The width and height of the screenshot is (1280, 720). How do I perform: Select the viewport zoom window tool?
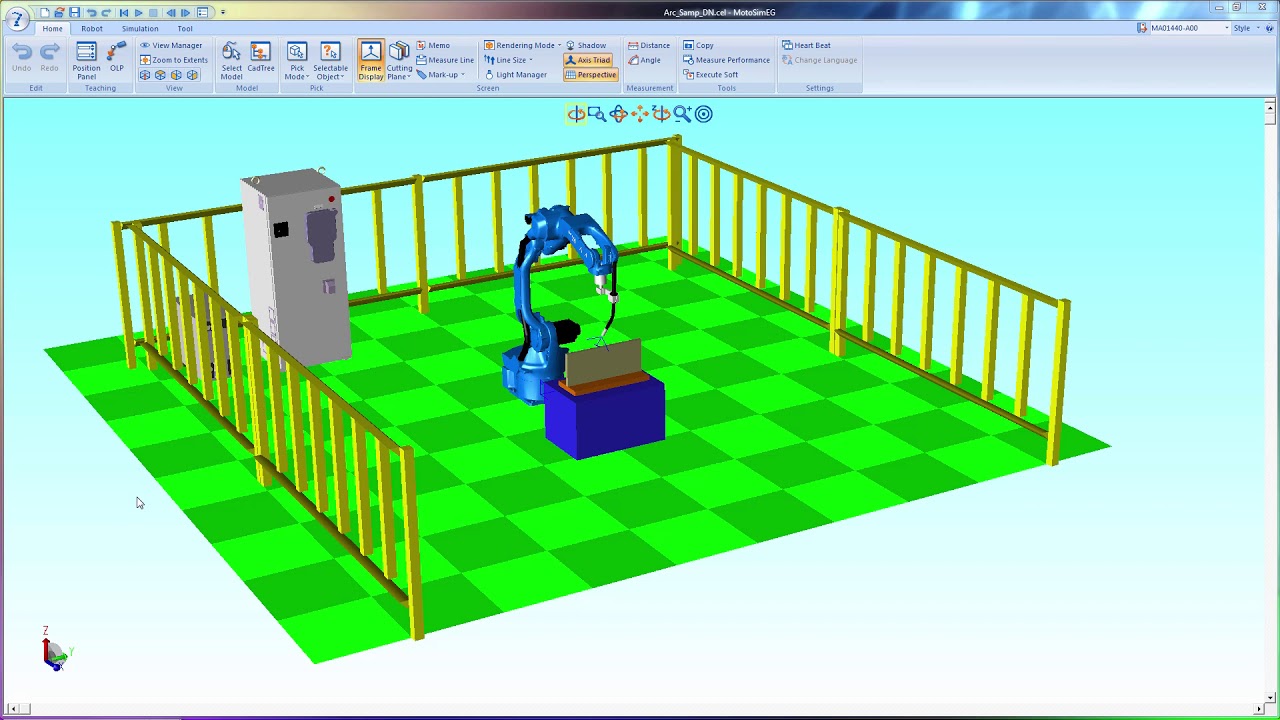597,114
